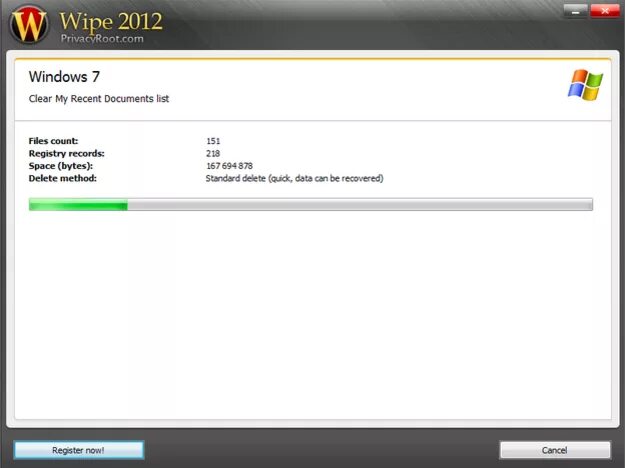This screenshot has width=625, height=468.
Task: Click the Files count label
Action: 53,141
